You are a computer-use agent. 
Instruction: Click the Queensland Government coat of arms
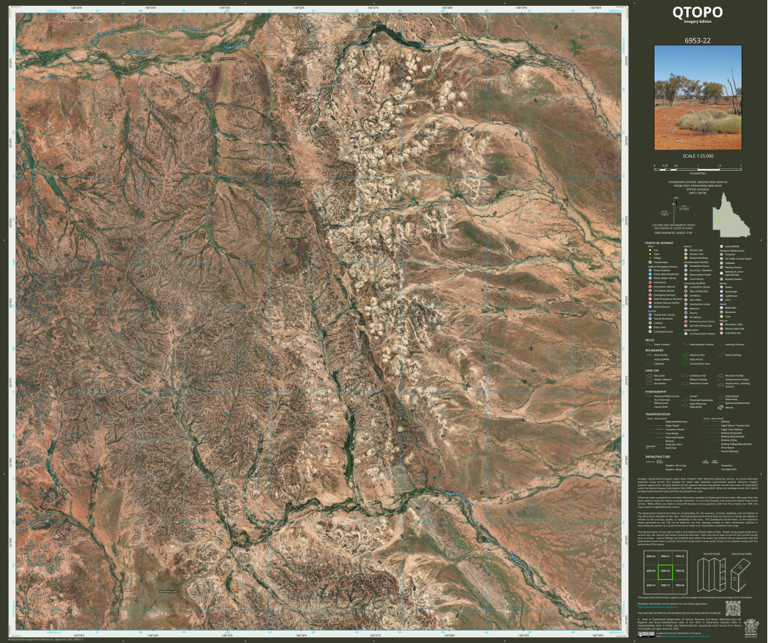(751, 628)
